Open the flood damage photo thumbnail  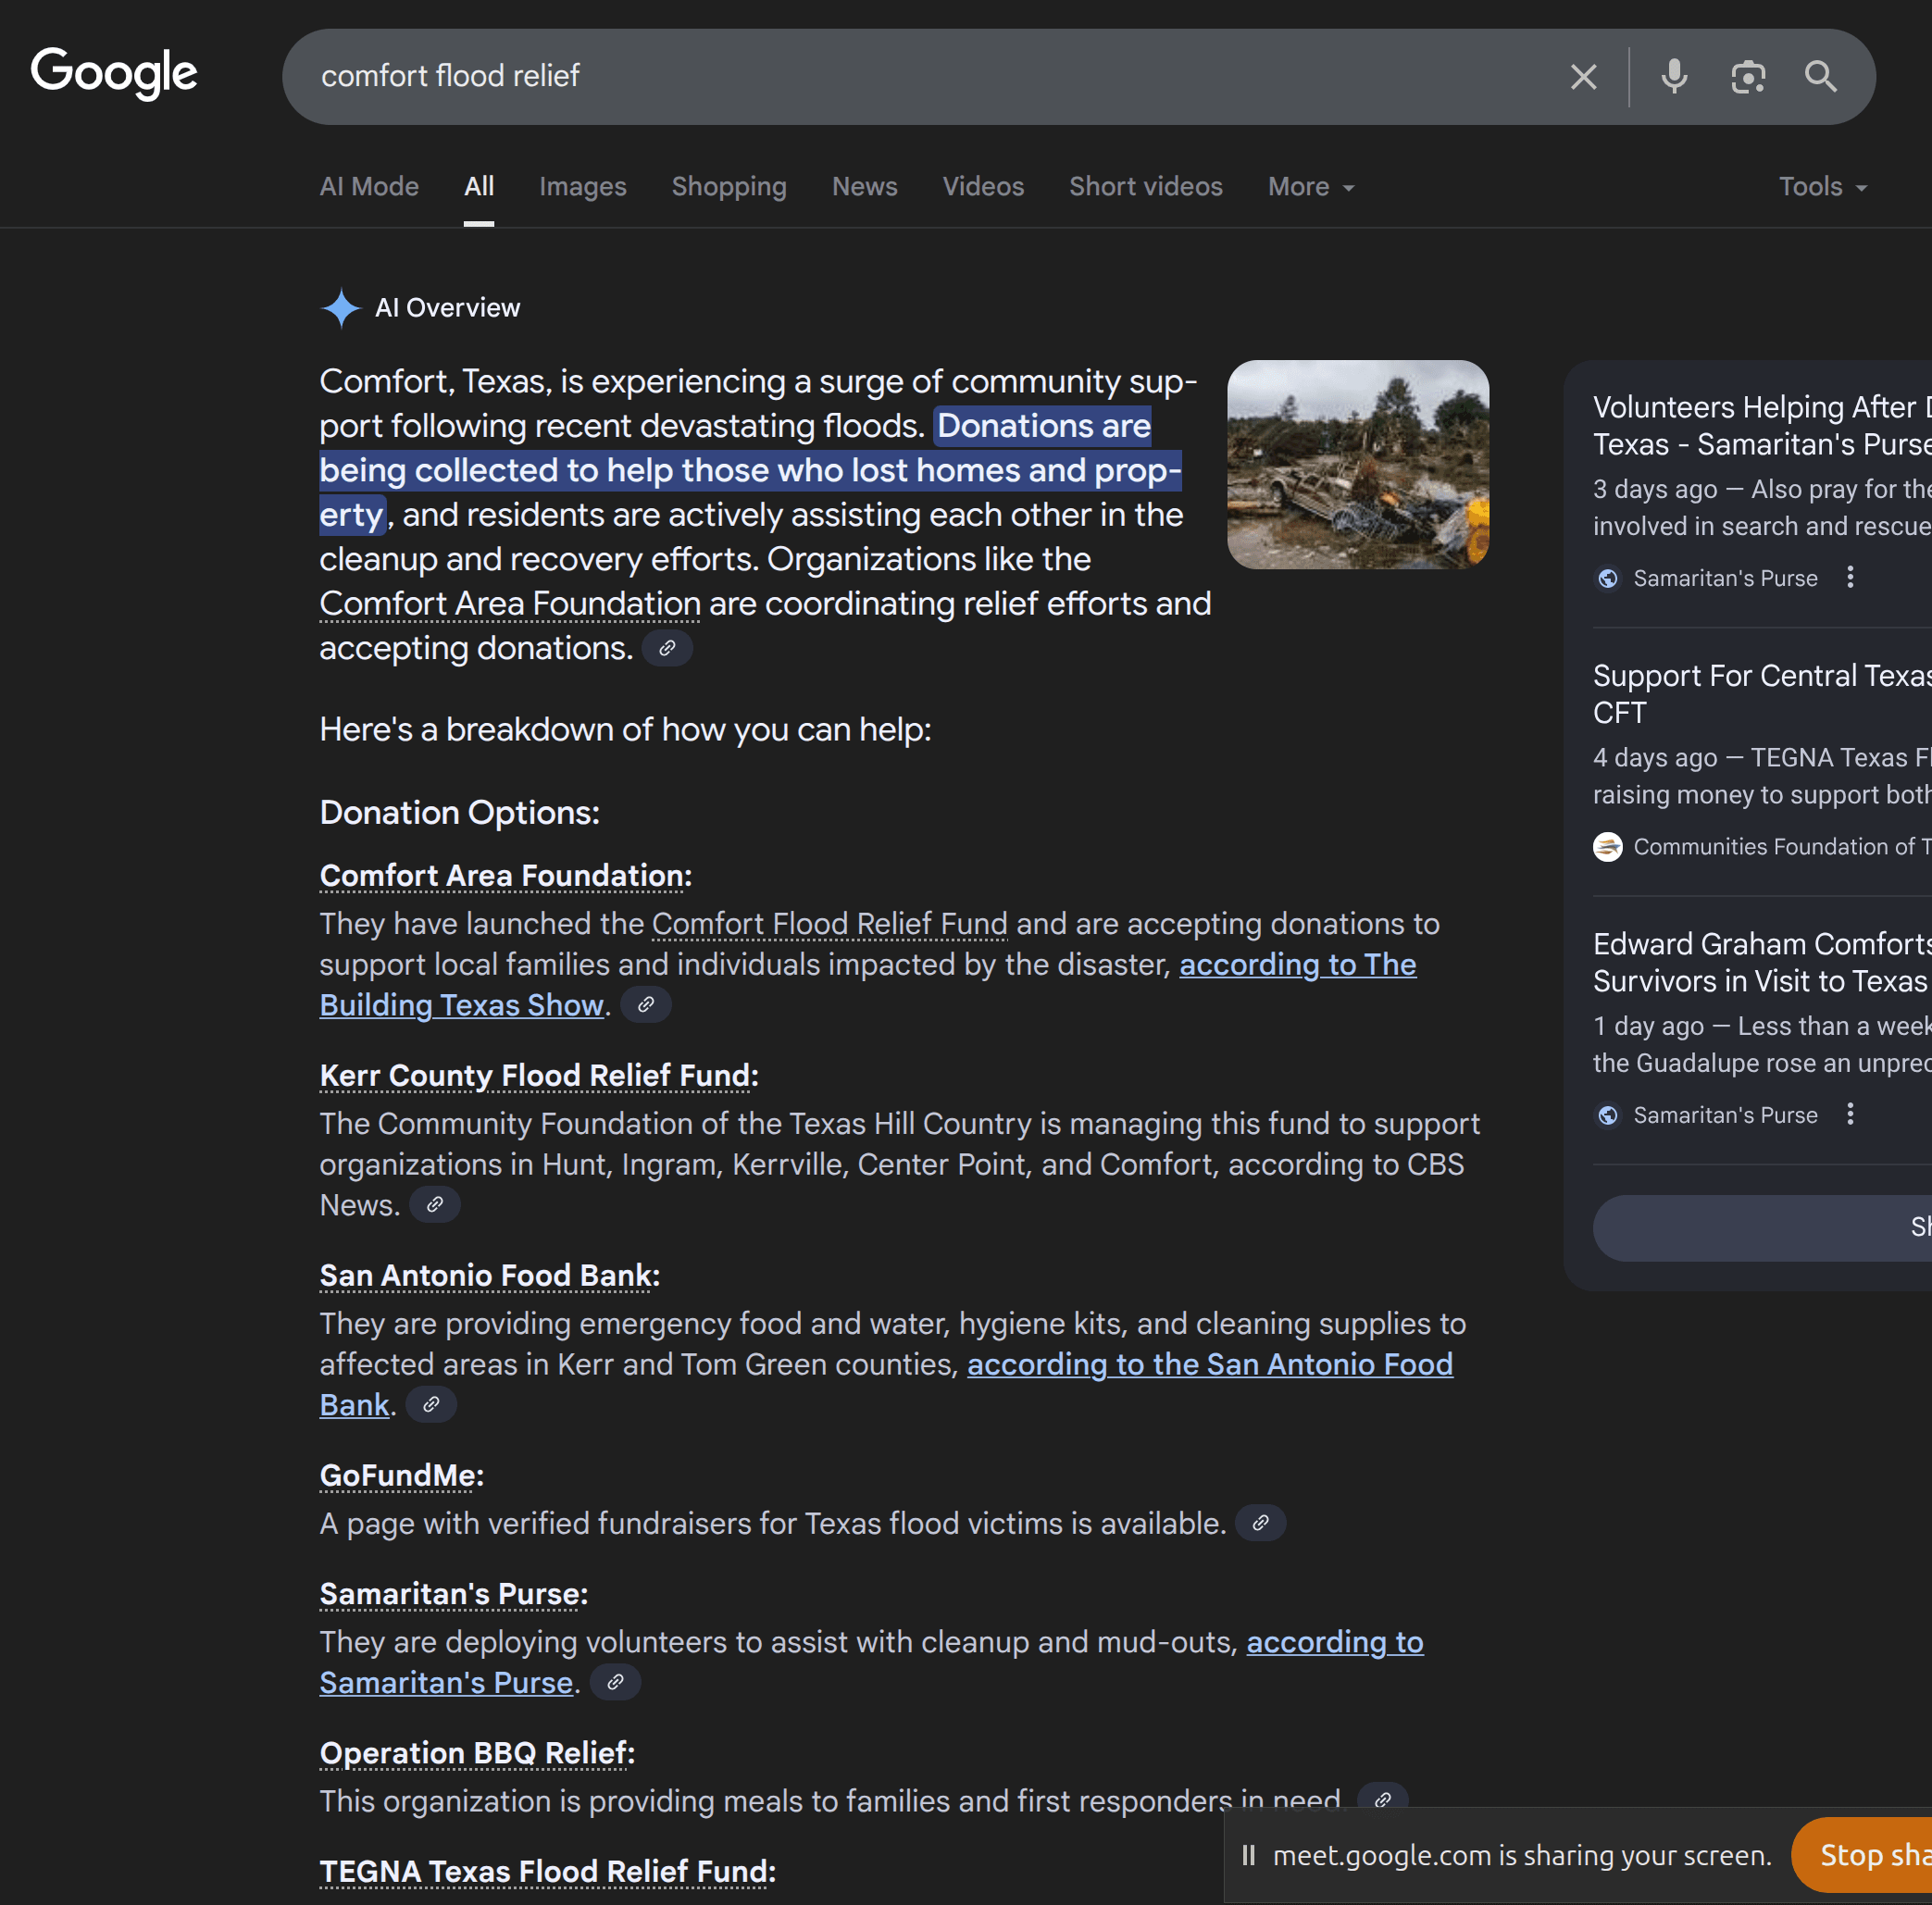(x=1357, y=465)
